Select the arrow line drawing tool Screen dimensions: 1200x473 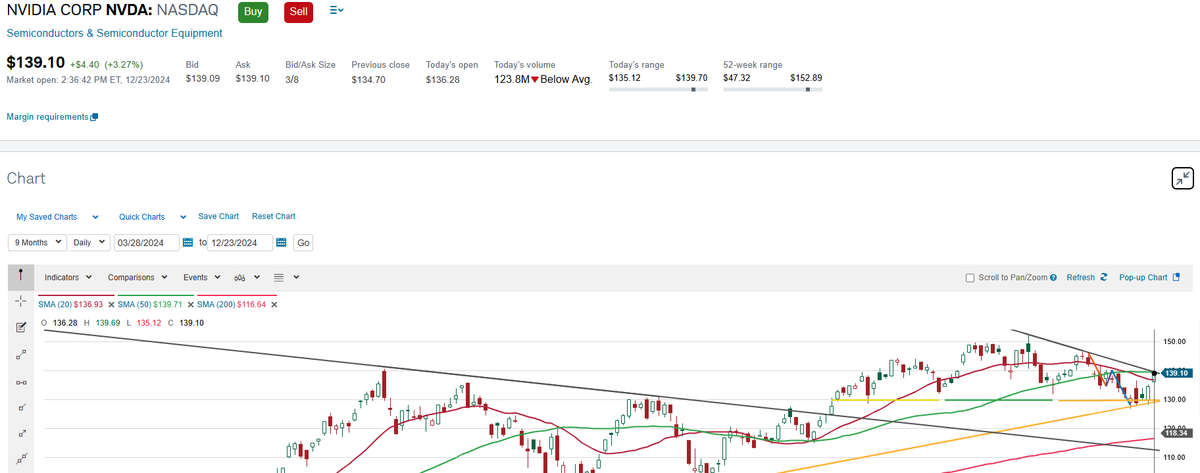pos(20,434)
